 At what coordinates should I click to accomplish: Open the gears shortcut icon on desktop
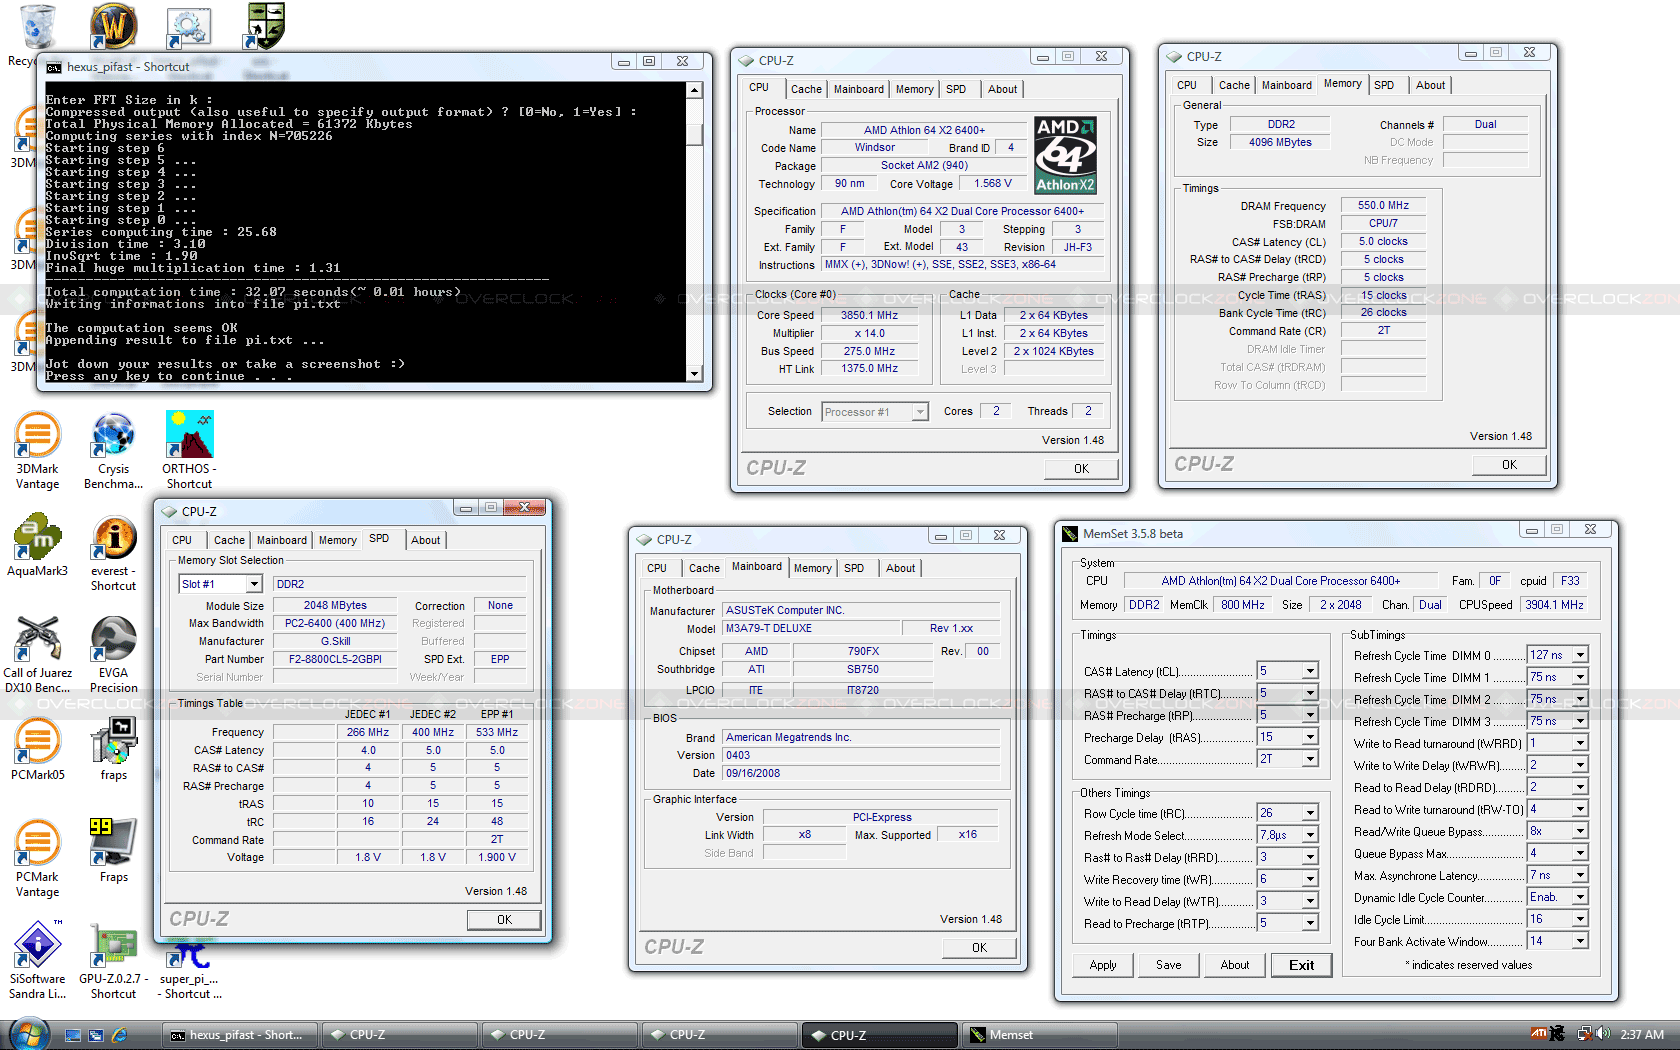187,28
